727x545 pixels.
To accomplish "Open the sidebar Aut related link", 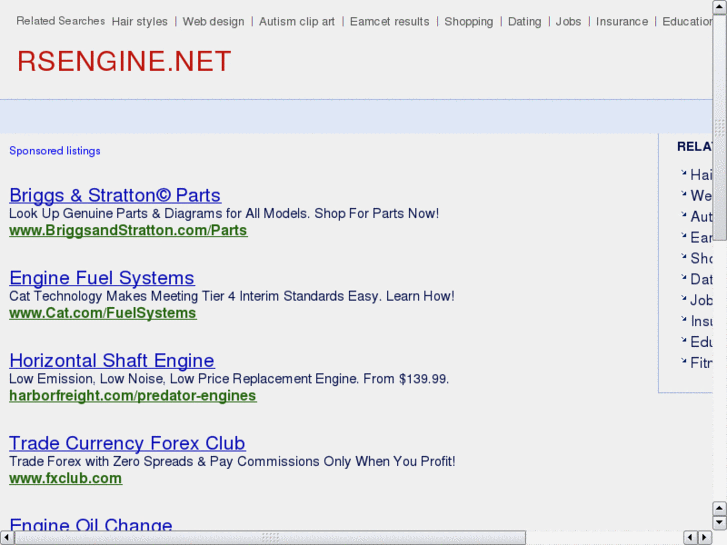I will [701, 217].
